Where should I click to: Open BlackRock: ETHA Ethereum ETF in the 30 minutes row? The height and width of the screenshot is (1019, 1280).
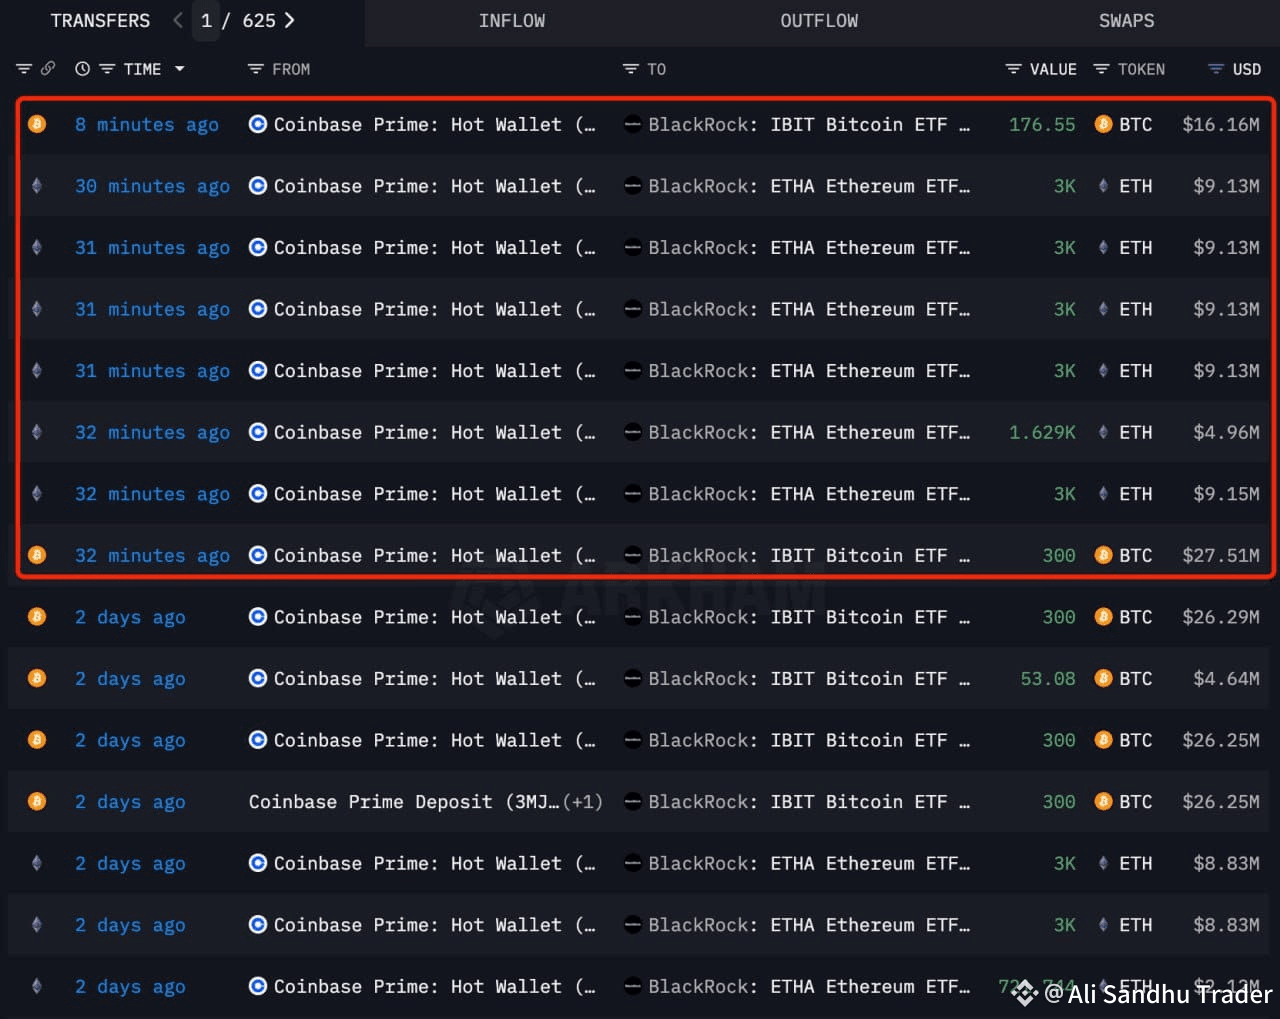tap(809, 186)
